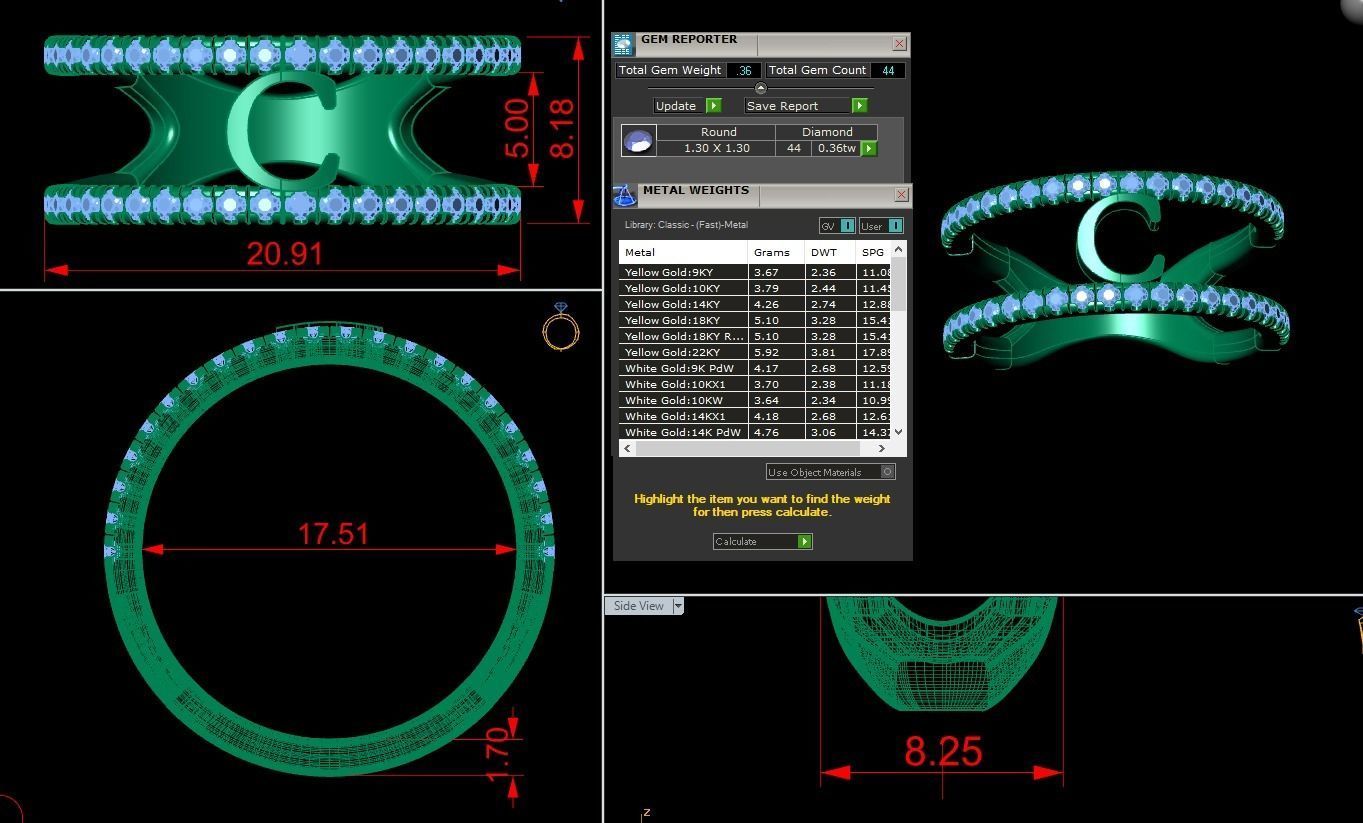Open the Side View viewport dropdown
This screenshot has height=823, width=1363.
(x=678, y=606)
